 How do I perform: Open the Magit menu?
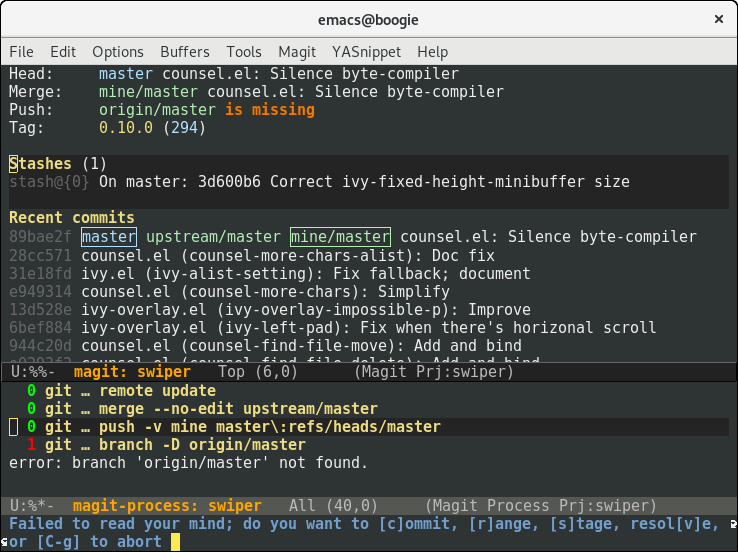[x=297, y=51]
